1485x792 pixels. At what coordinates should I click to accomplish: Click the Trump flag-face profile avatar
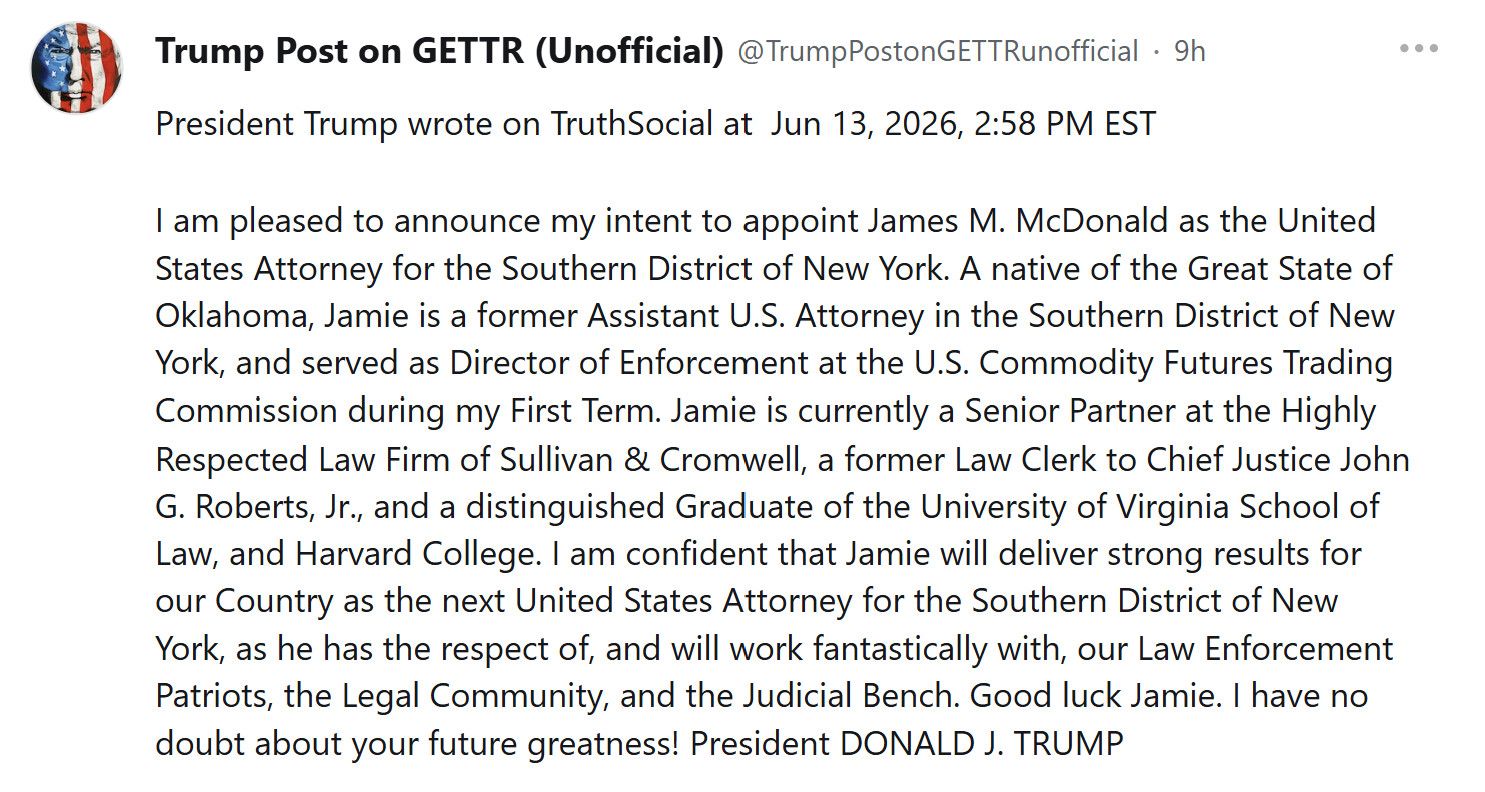pos(77,68)
